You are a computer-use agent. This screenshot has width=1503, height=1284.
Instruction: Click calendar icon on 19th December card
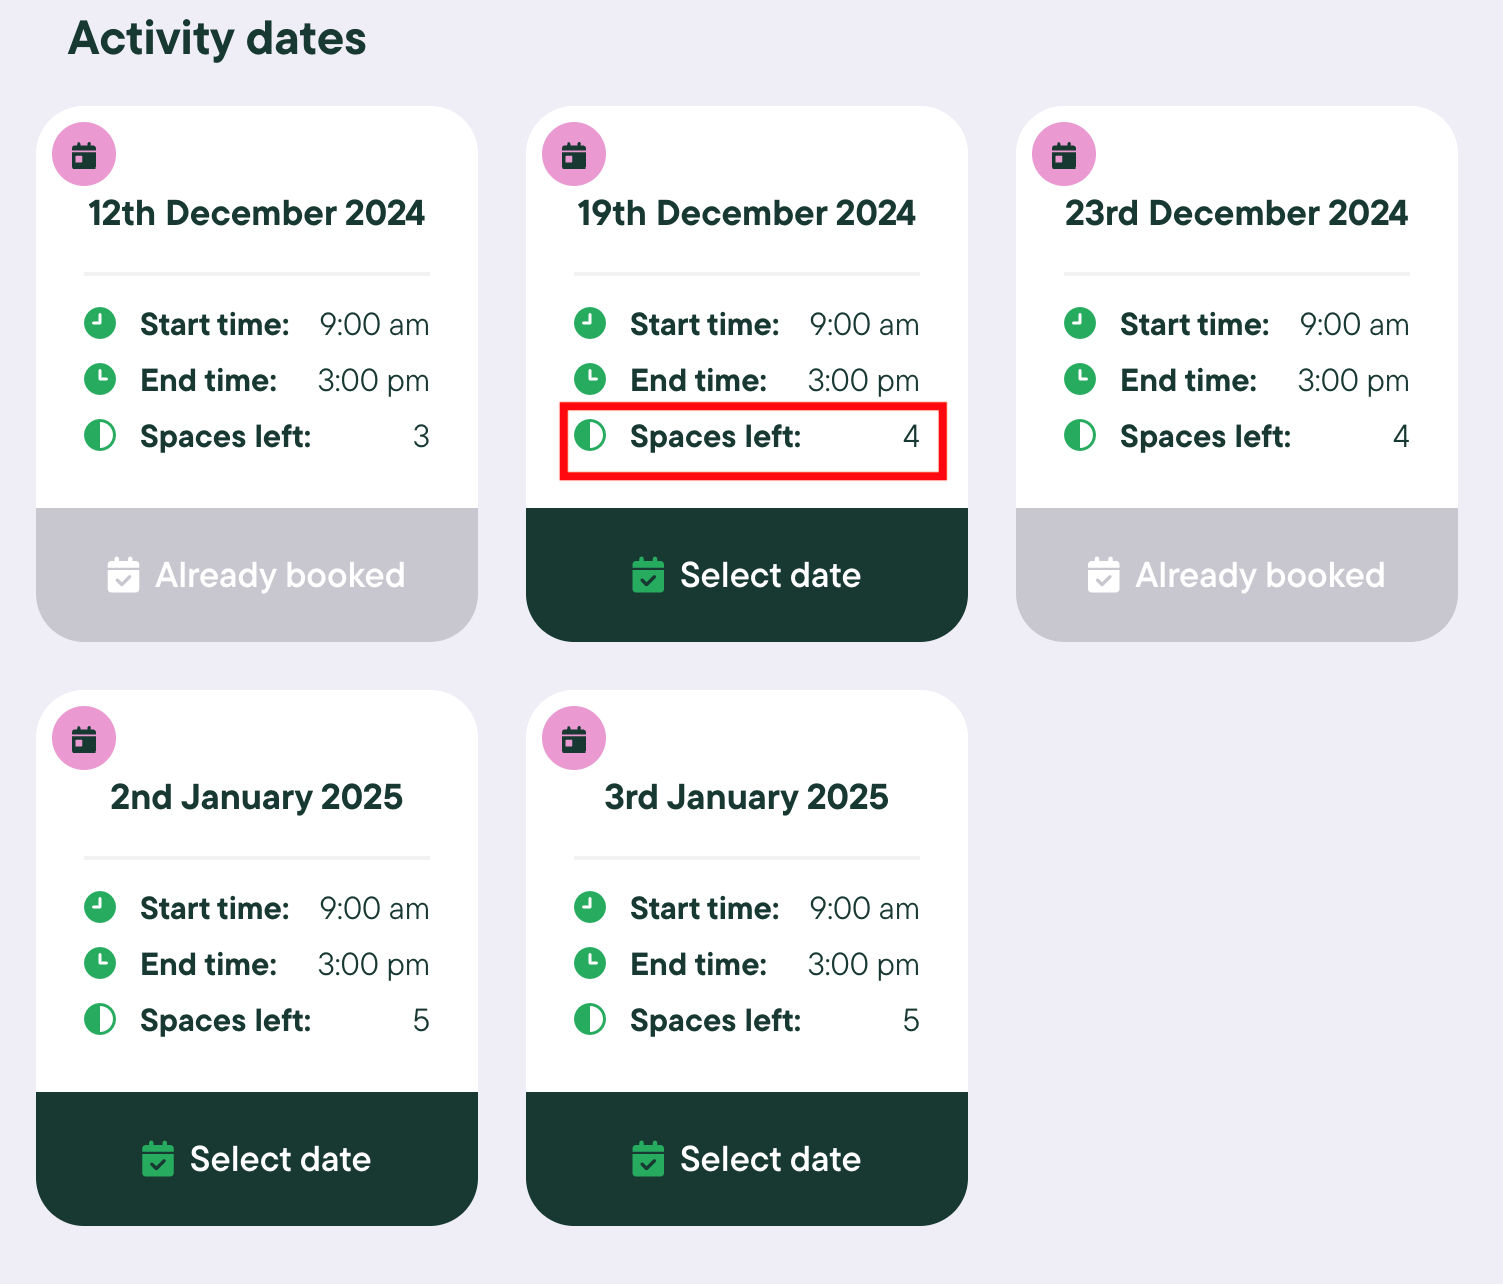click(574, 155)
